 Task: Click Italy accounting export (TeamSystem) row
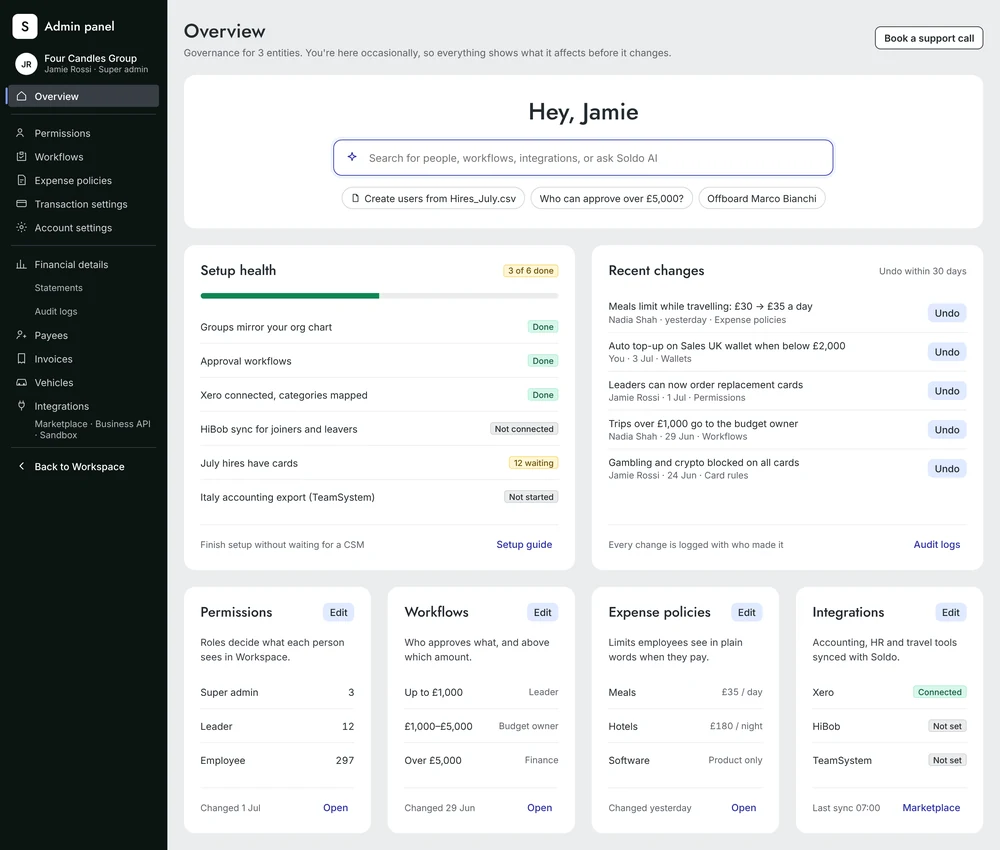click(x=379, y=497)
